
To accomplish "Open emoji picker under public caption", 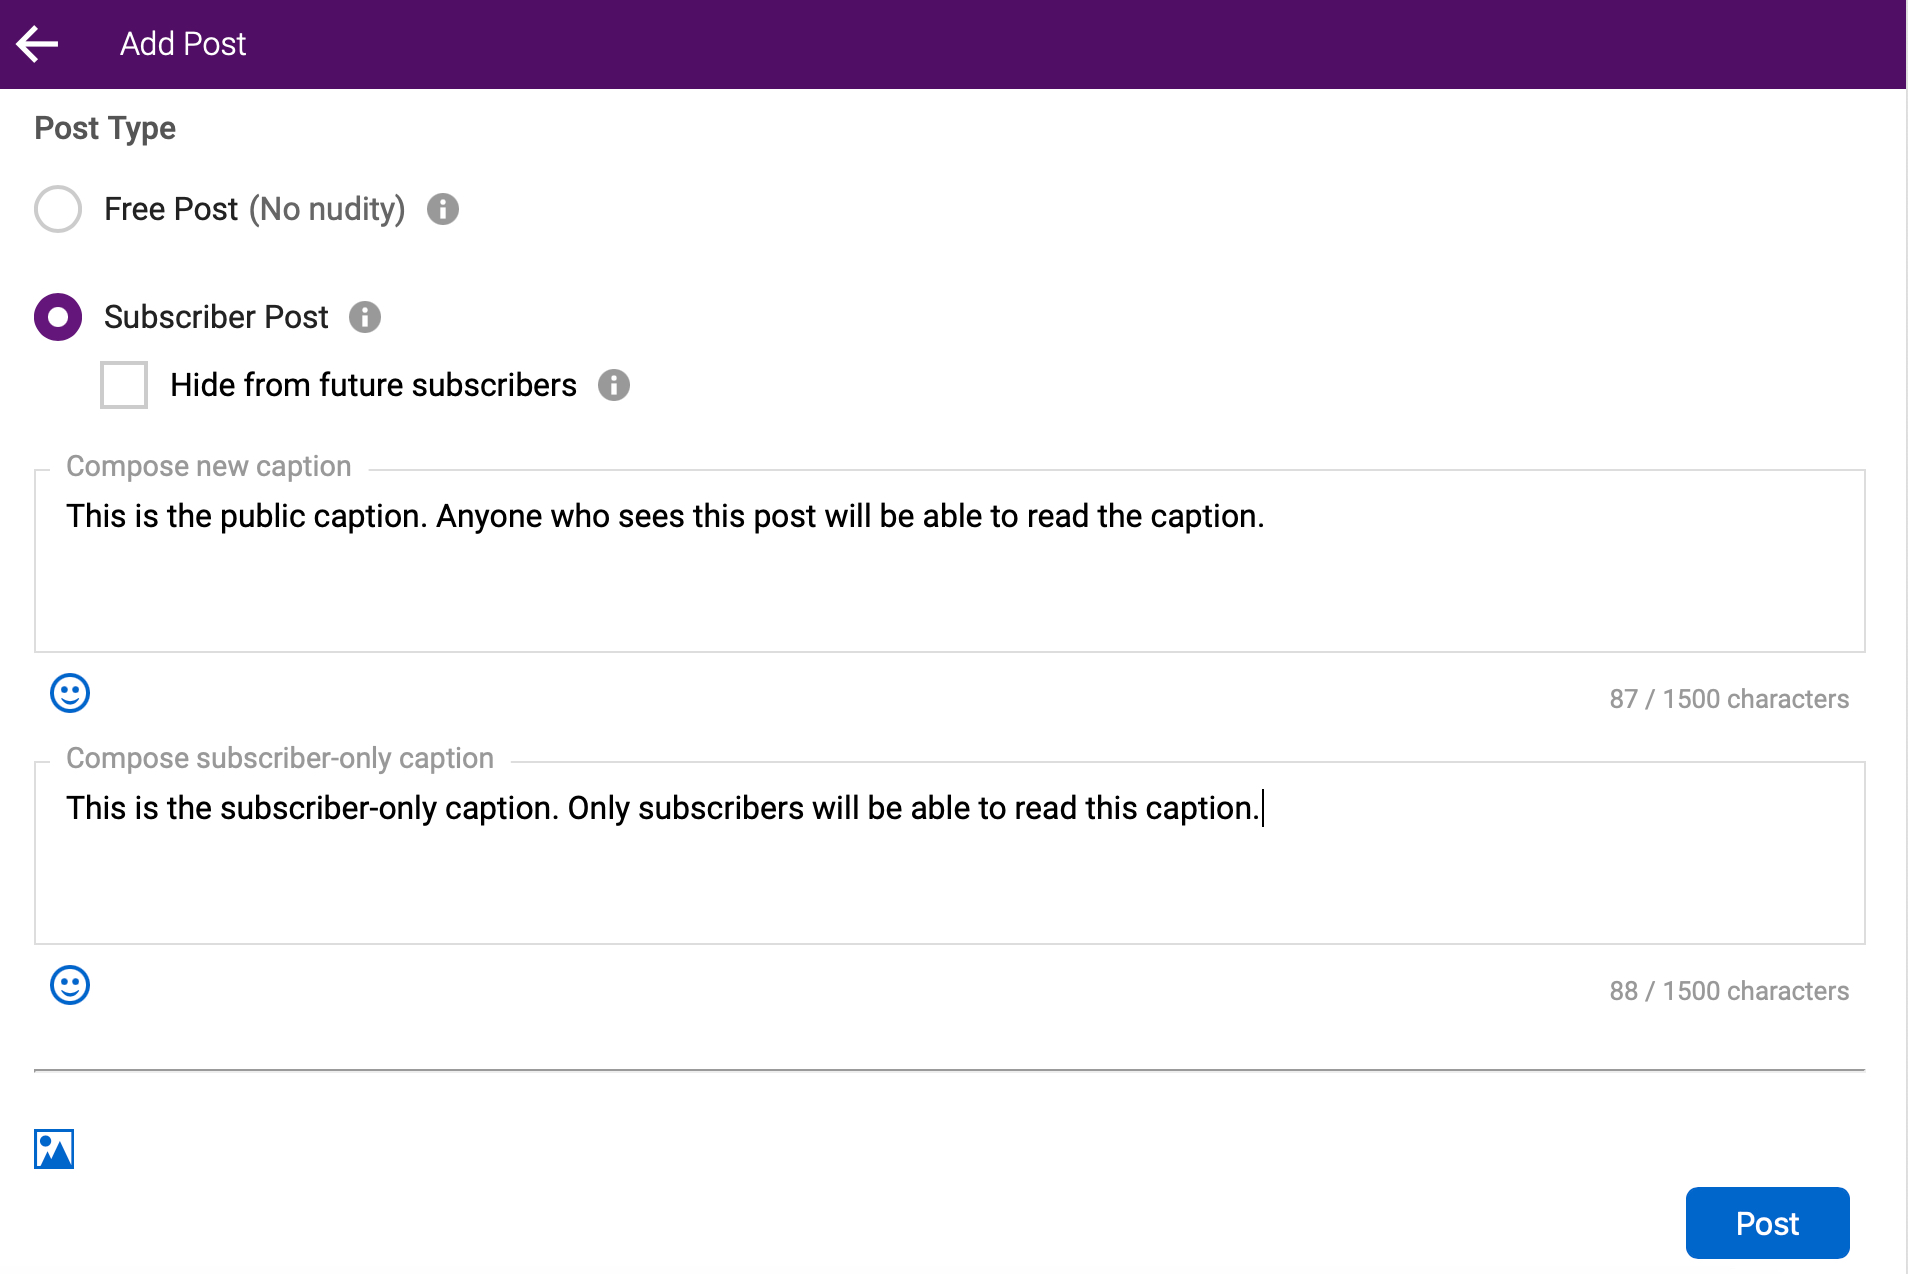I will pyautogui.click(x=70, y=693).
